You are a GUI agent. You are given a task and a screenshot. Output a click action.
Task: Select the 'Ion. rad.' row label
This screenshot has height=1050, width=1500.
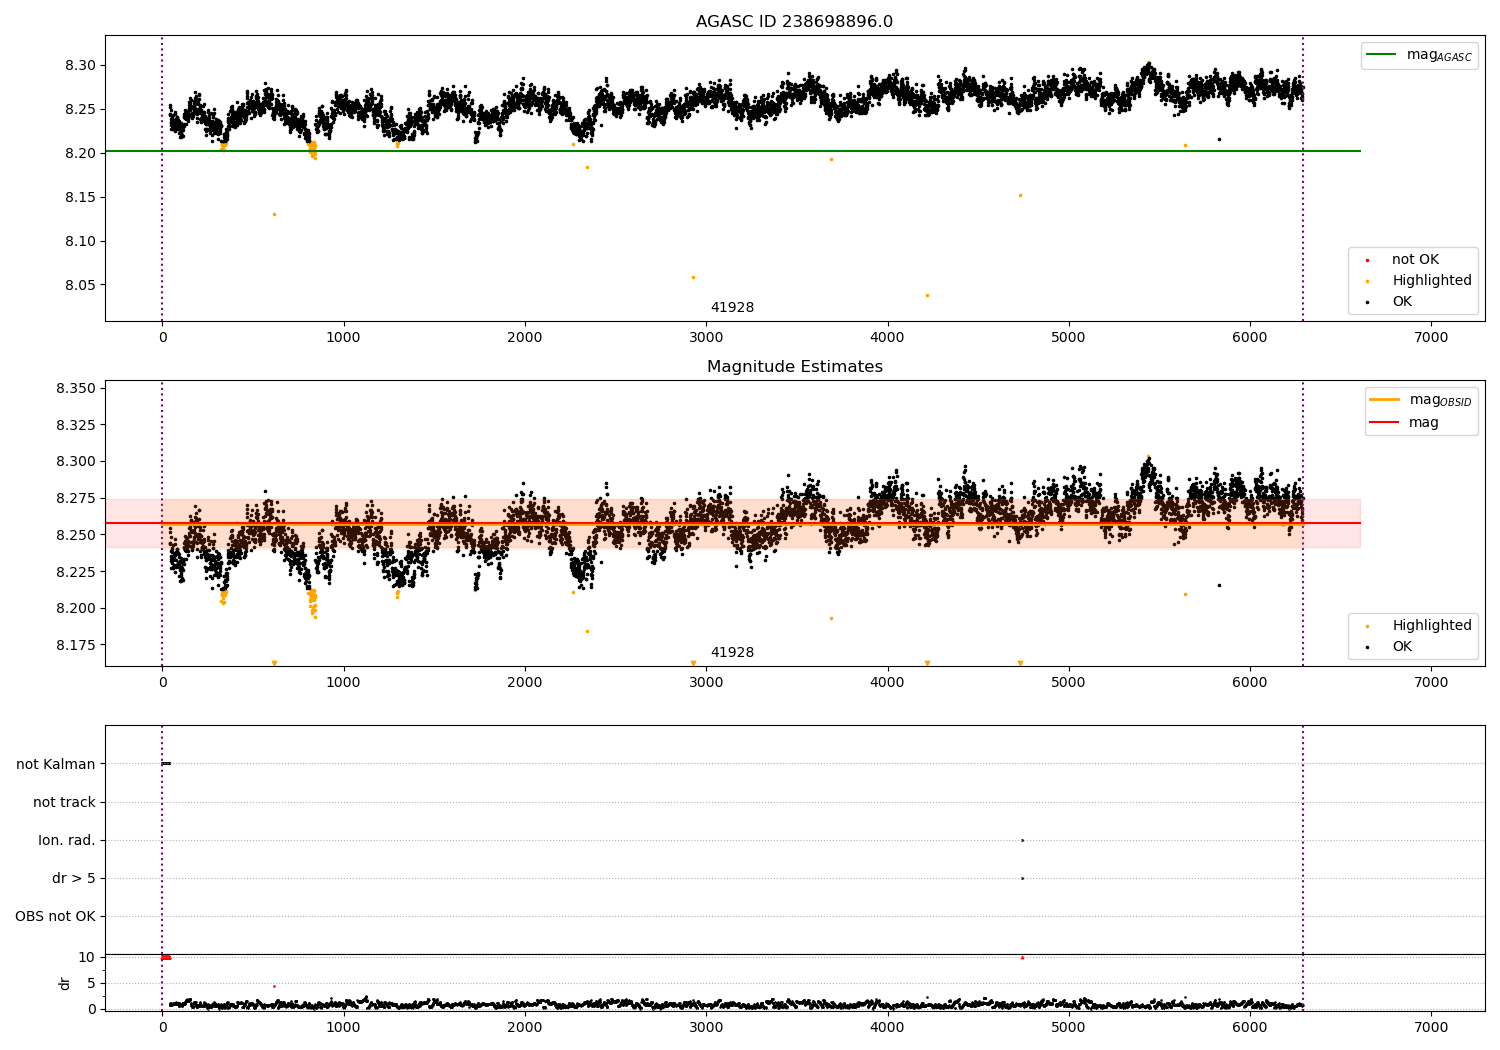tap(67, 840)
